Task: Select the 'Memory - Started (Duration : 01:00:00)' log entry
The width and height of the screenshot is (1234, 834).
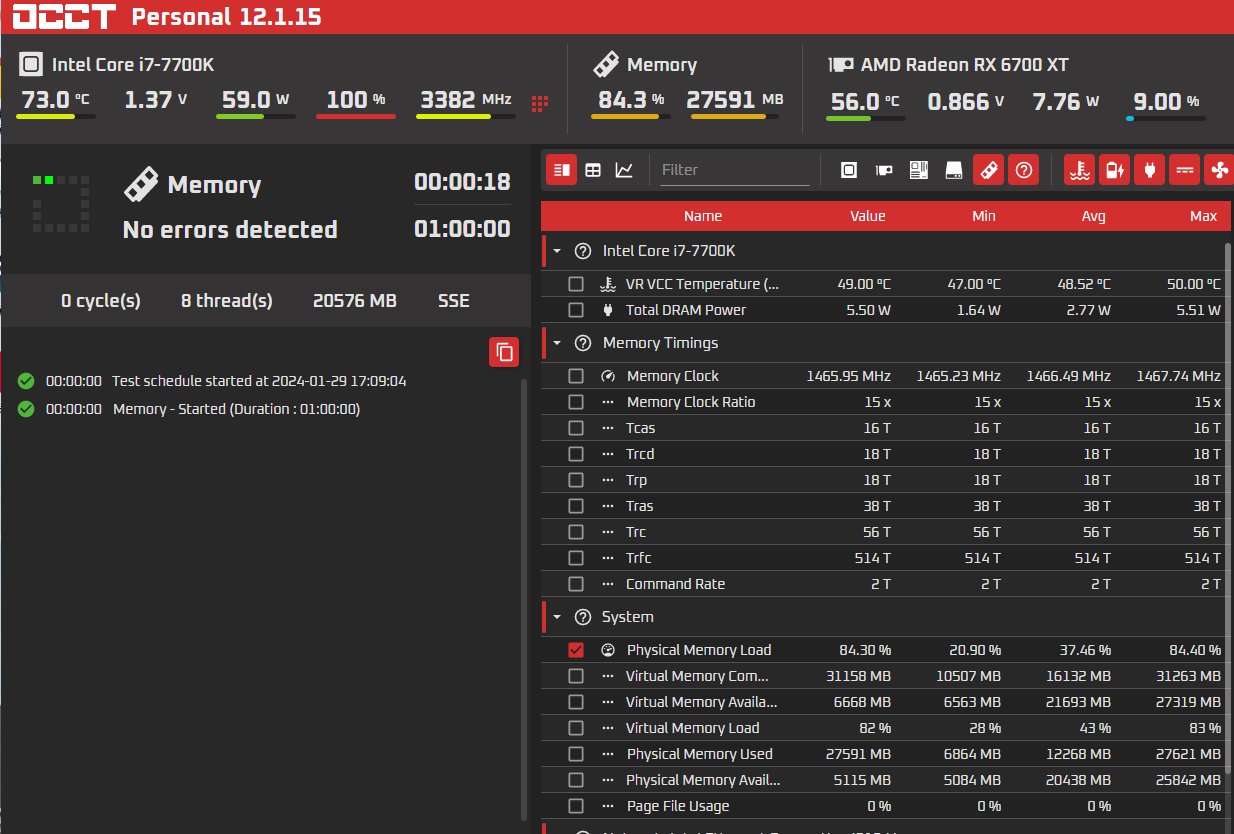Action: point(237,409)
